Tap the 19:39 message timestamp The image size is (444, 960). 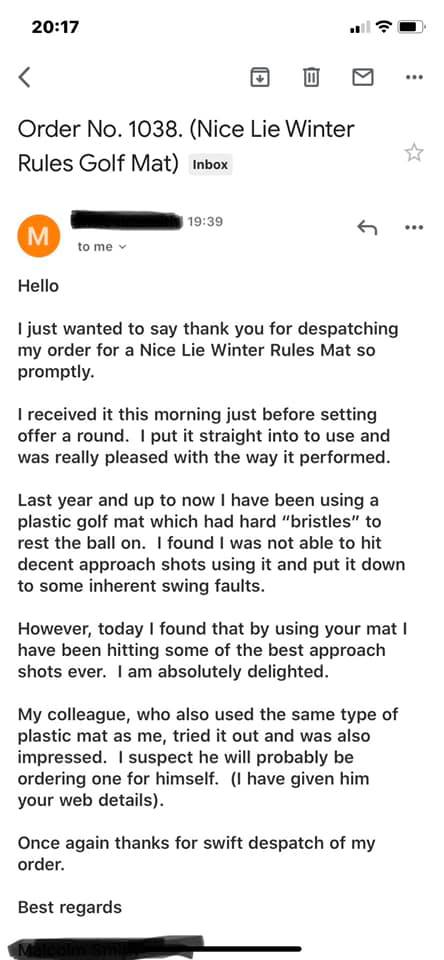coord(205,222)
